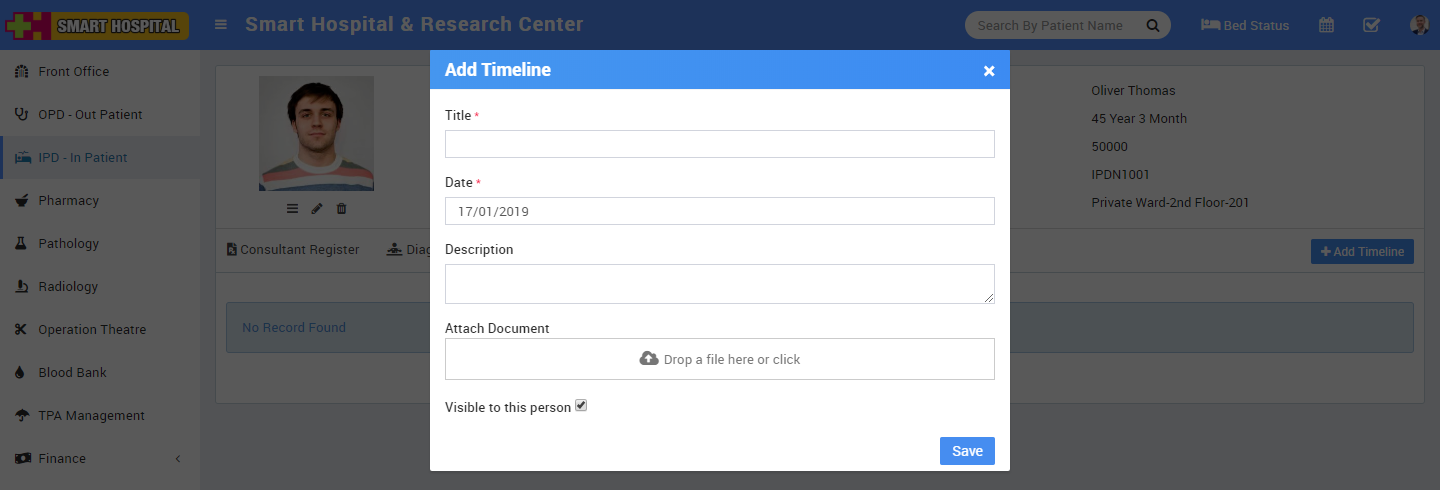Click the search magnifier icon

pos(1153,25)
